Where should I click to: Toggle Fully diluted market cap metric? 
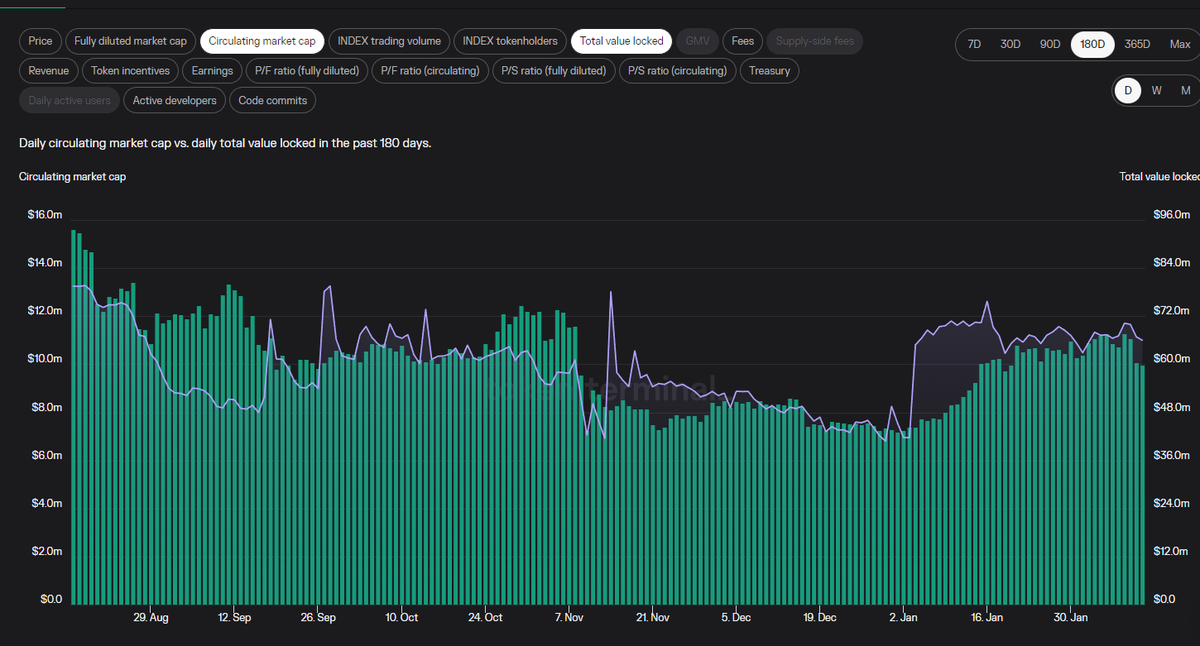130,41
